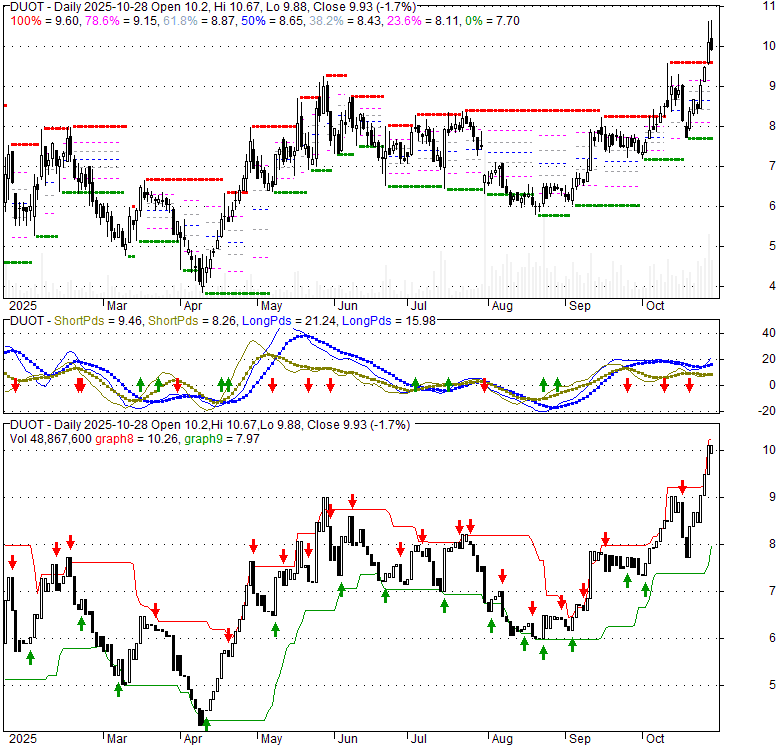This screenshot has width=780, height=745.
Task: Click the Sep label under top chart
Action: (x=580, y=306)
